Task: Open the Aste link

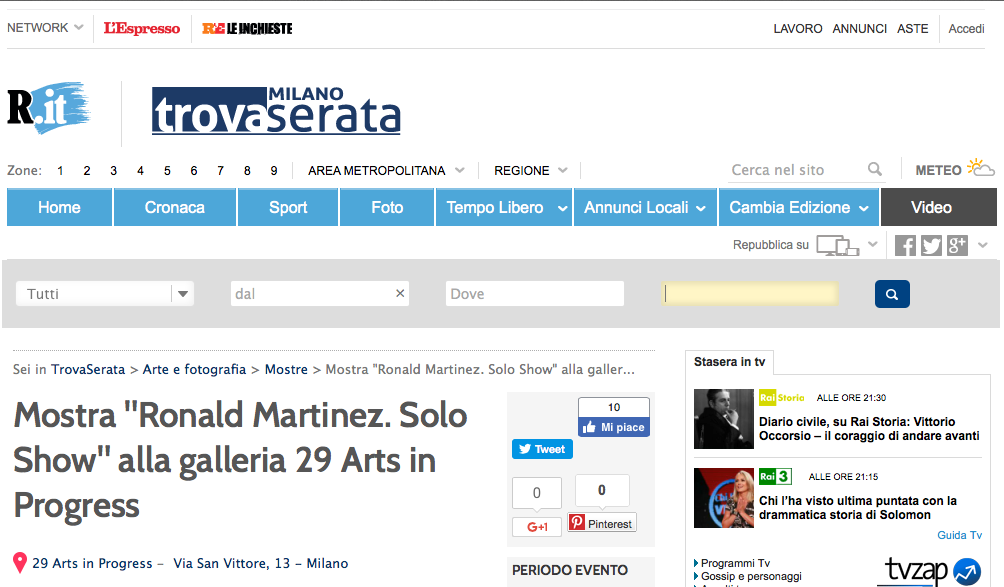Action: pyautogui.click(x=912, y=29)
